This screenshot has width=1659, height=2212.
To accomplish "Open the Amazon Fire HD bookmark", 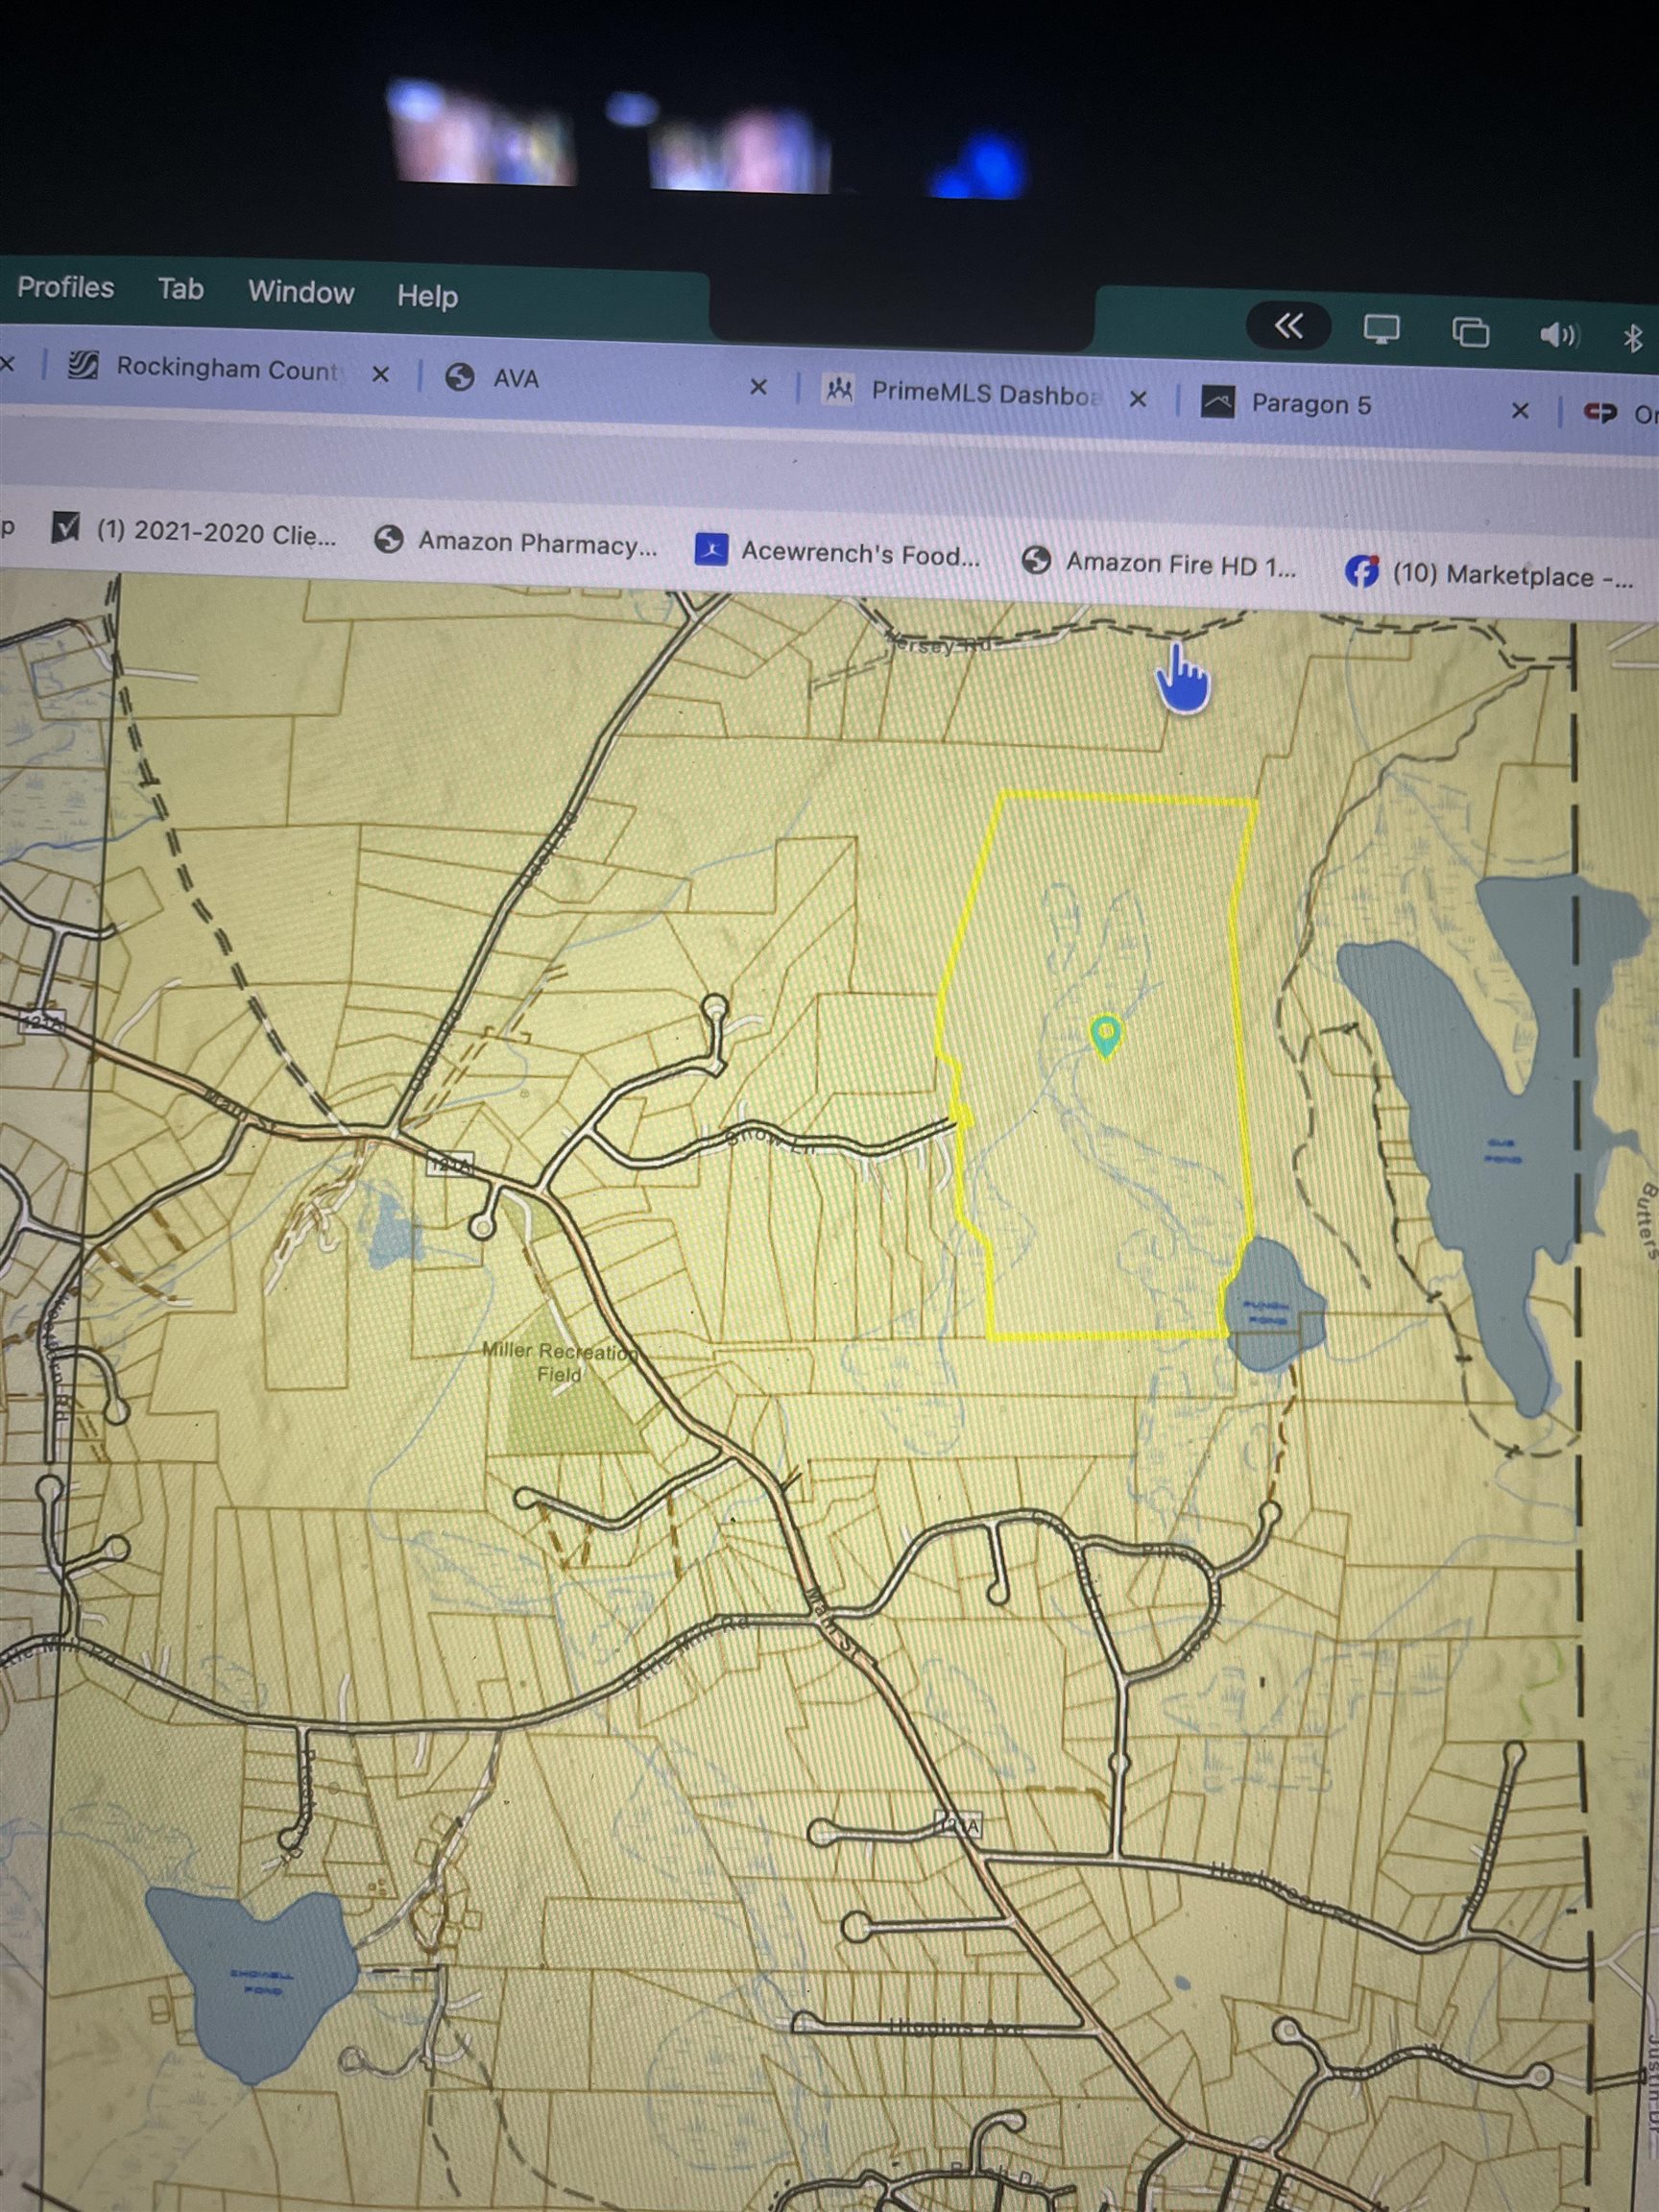I will click(1178, 564).
